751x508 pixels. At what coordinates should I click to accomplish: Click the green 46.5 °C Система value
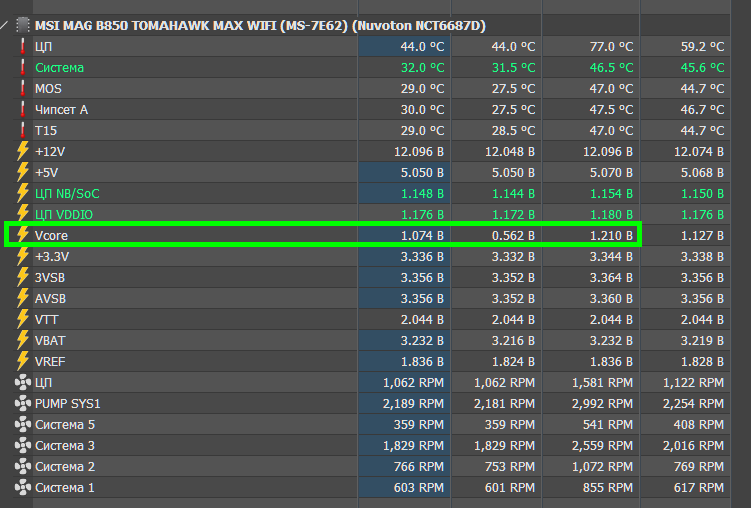tap(611, 68)
